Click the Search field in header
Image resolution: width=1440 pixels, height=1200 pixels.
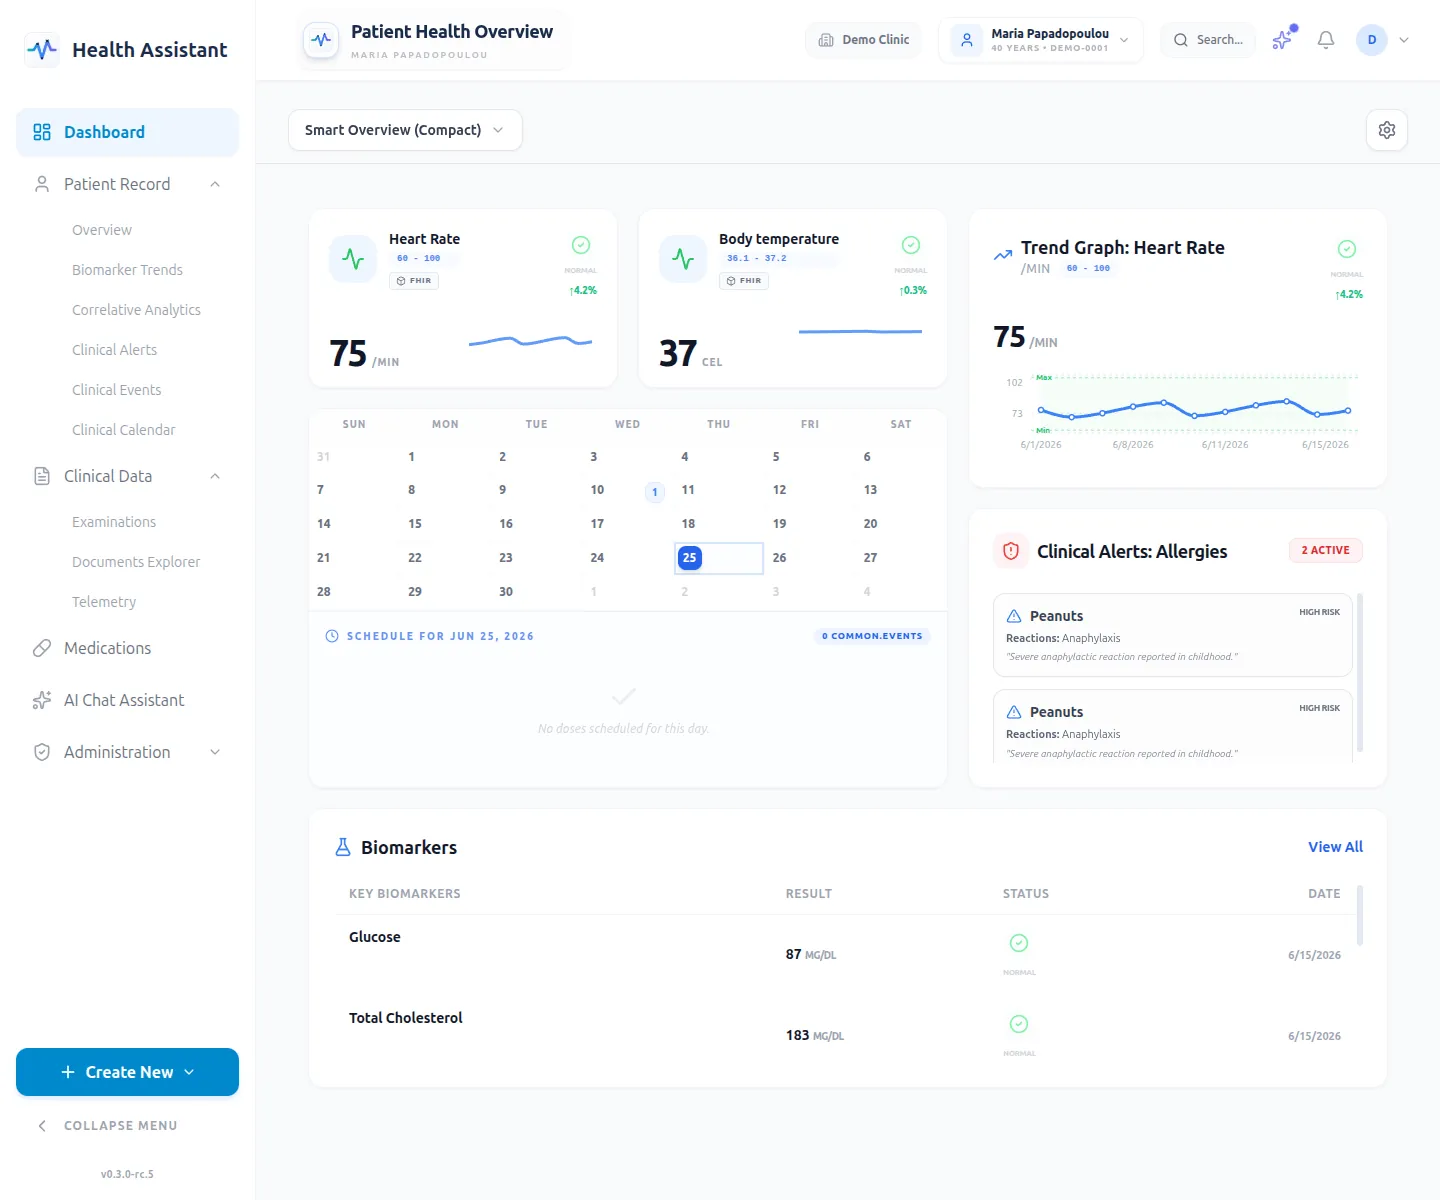point(1208,40)
